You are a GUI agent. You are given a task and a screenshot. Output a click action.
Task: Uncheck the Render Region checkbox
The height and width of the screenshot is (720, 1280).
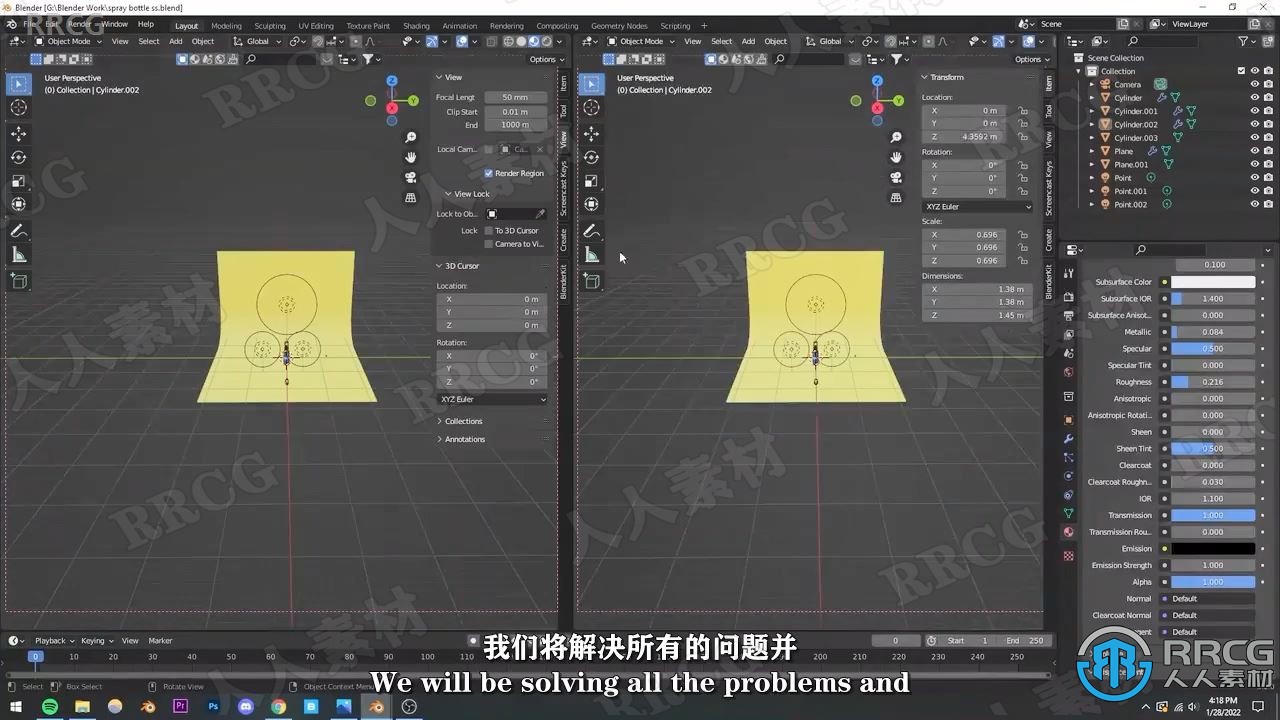(x=489, y=173)
